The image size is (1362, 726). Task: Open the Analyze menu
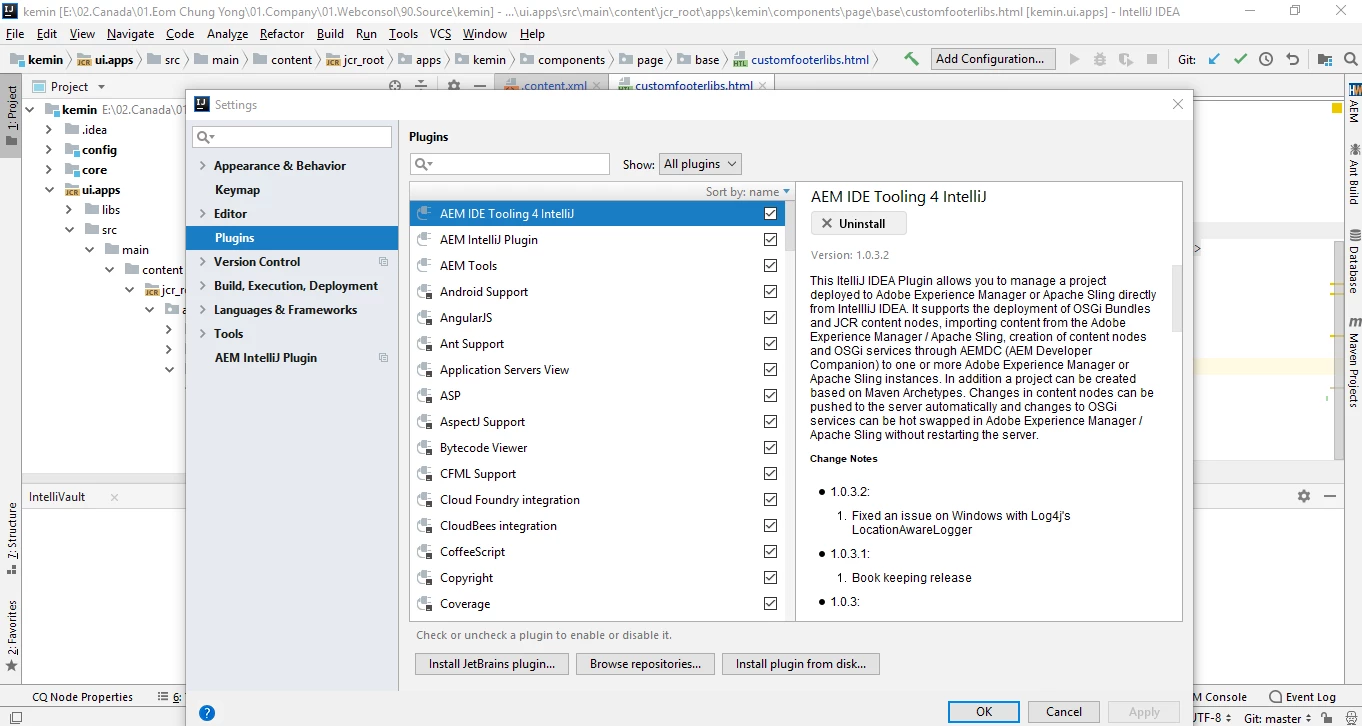(227, 34)
